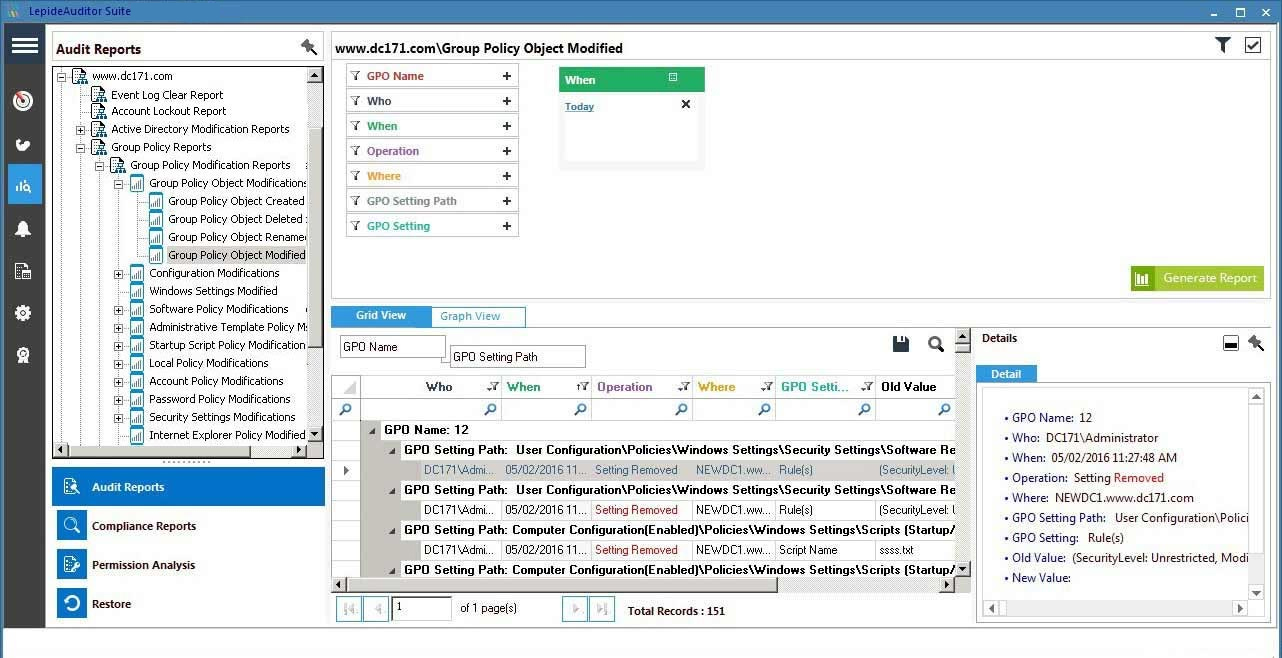Collapse Group Policy Object Modifications node
Image resolution: width=1282 pixels, height=658 pixels.
pos(119,184)
